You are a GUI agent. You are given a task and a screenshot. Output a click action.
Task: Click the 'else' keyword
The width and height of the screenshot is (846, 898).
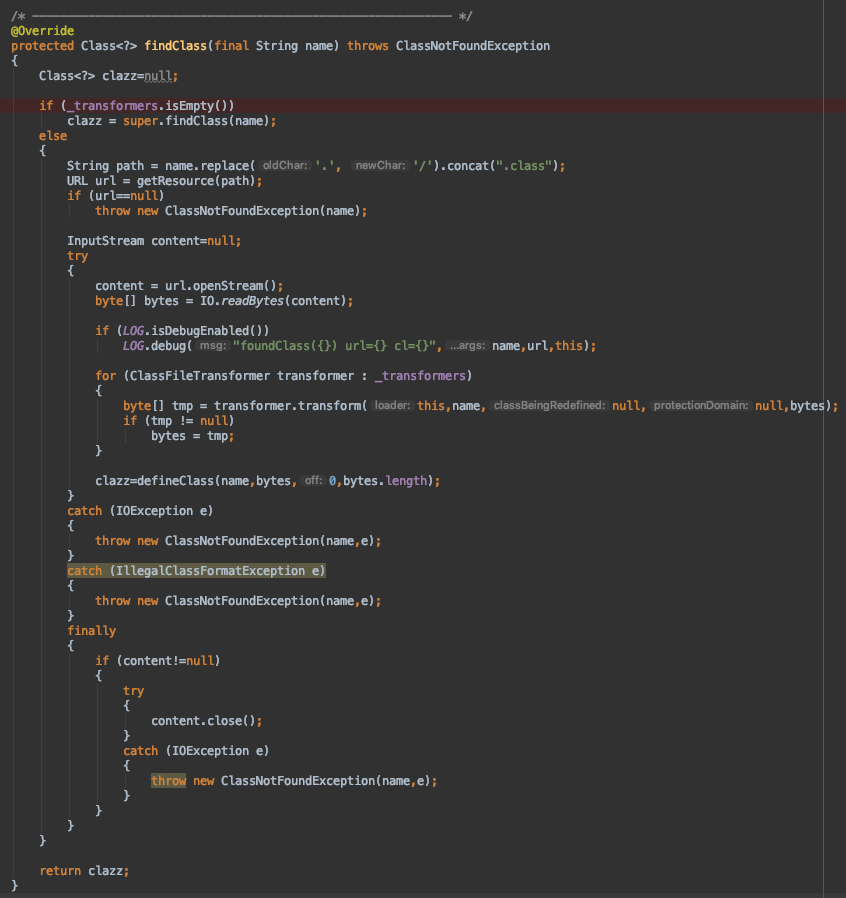[x=53, y=136]
